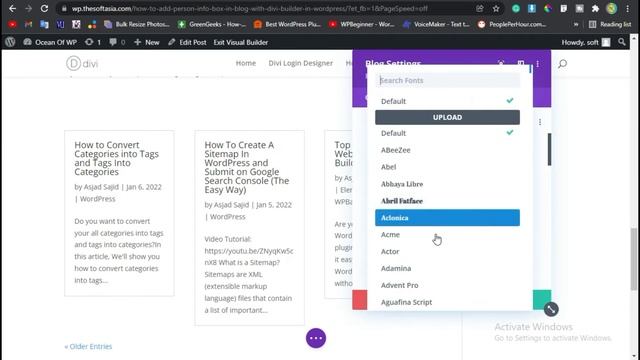Click the current Default font selection at top

click(x=447, y=101)
